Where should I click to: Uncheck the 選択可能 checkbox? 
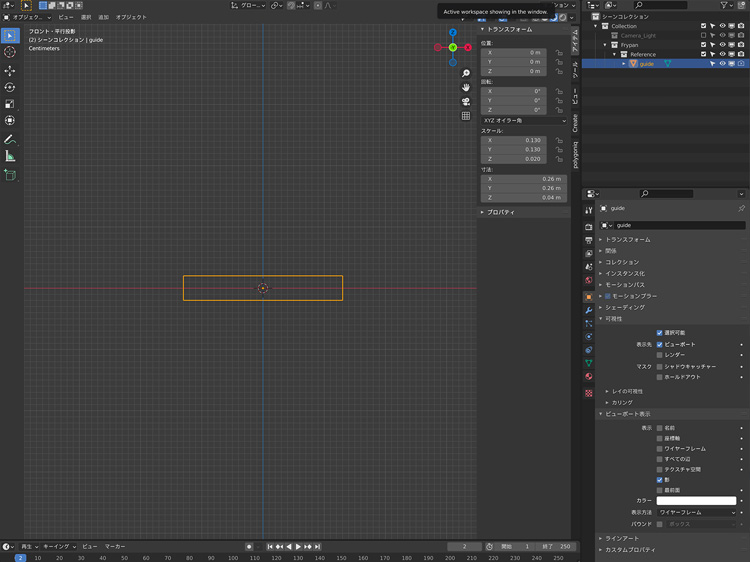click(660, 333)
